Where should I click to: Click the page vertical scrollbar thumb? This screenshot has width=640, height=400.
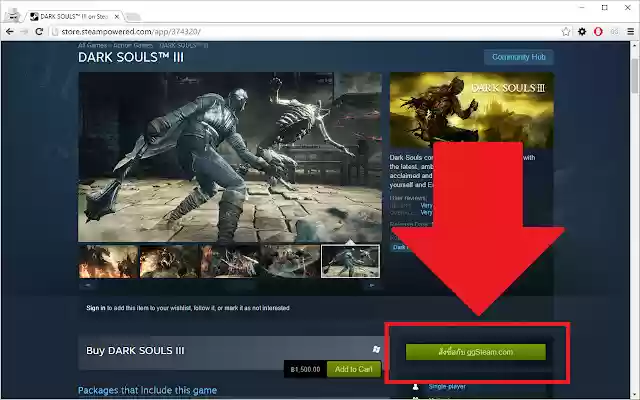point(635,76)
